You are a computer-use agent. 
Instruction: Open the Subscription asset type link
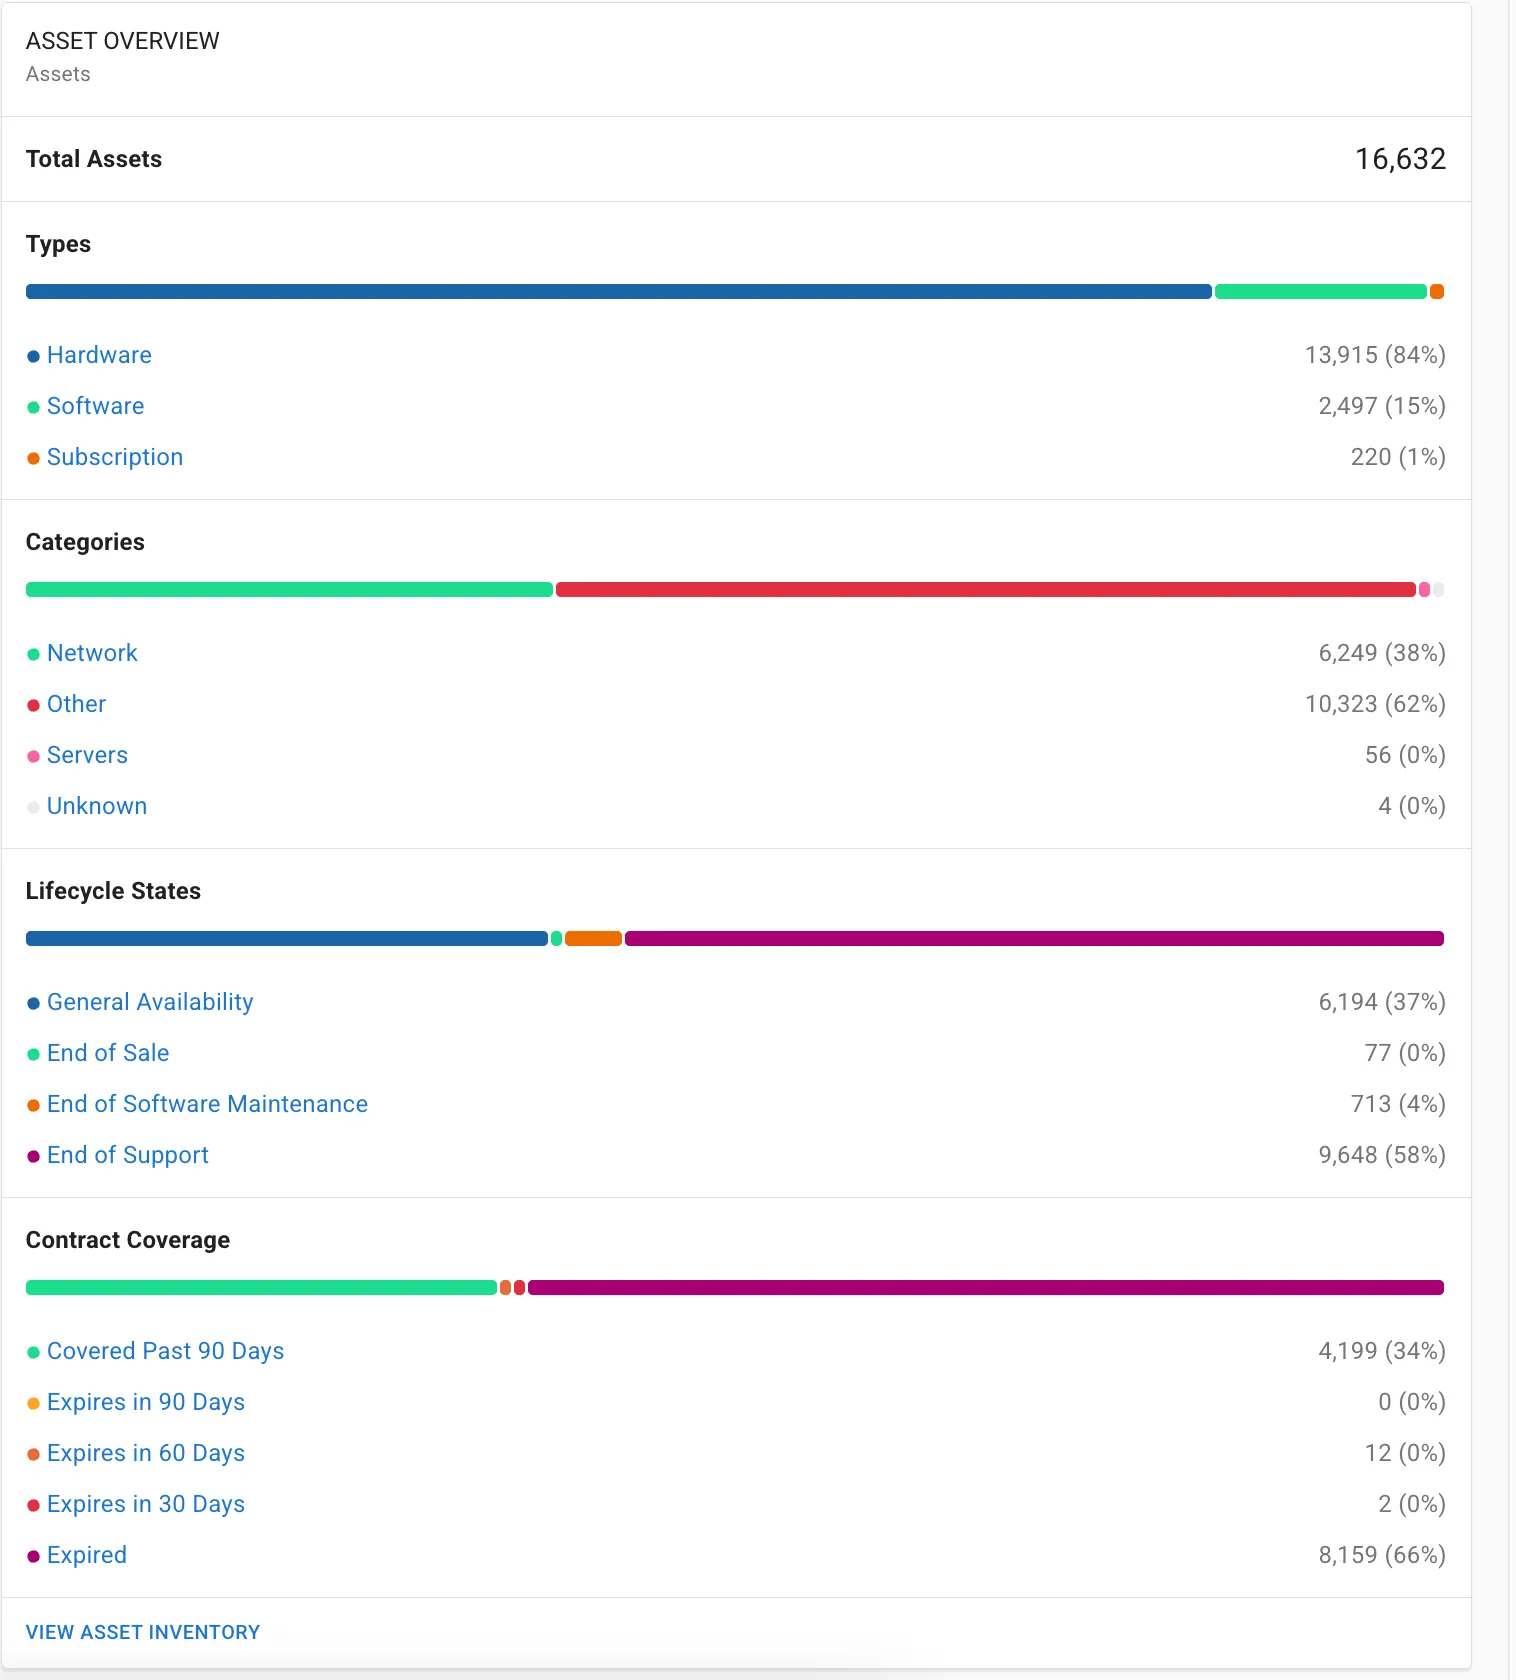coord(115,457)
